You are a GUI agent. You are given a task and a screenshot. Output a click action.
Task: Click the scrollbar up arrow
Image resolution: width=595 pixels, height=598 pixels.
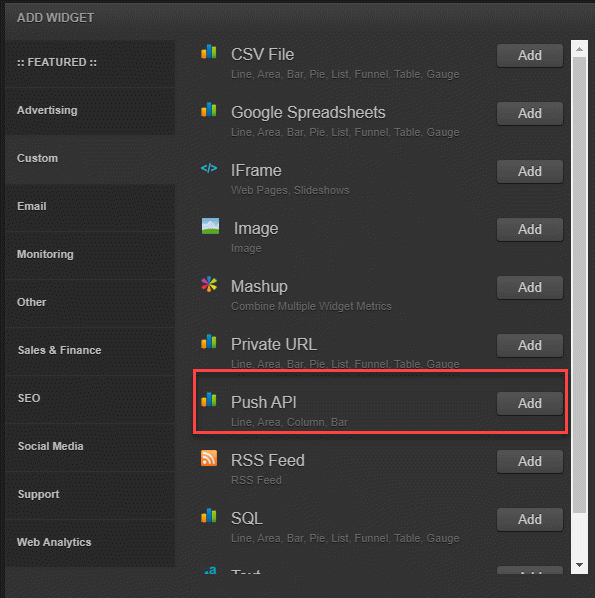click(579, 49)
